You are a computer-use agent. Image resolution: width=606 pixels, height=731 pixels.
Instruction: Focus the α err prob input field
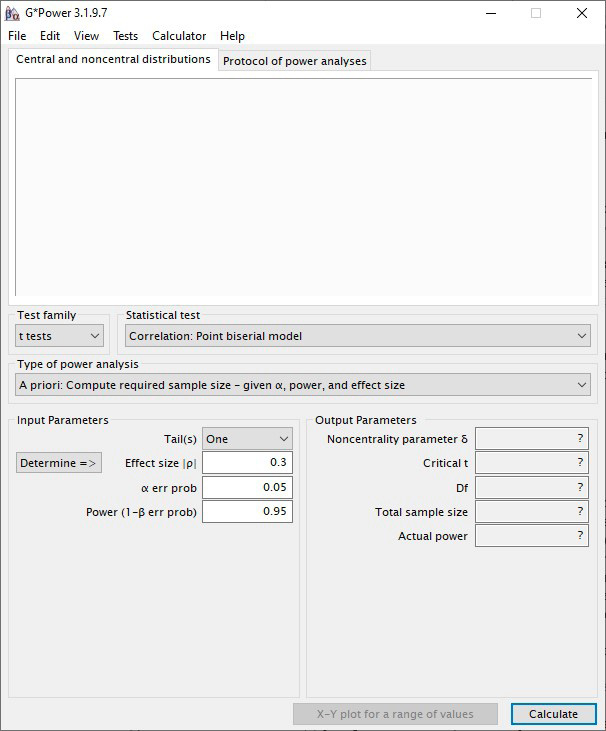[247, 487]
